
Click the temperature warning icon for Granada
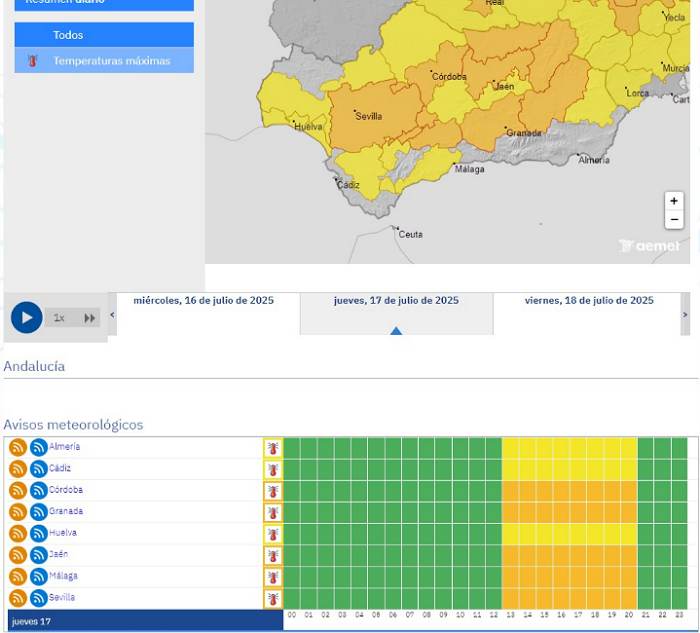tap(273, 513)
